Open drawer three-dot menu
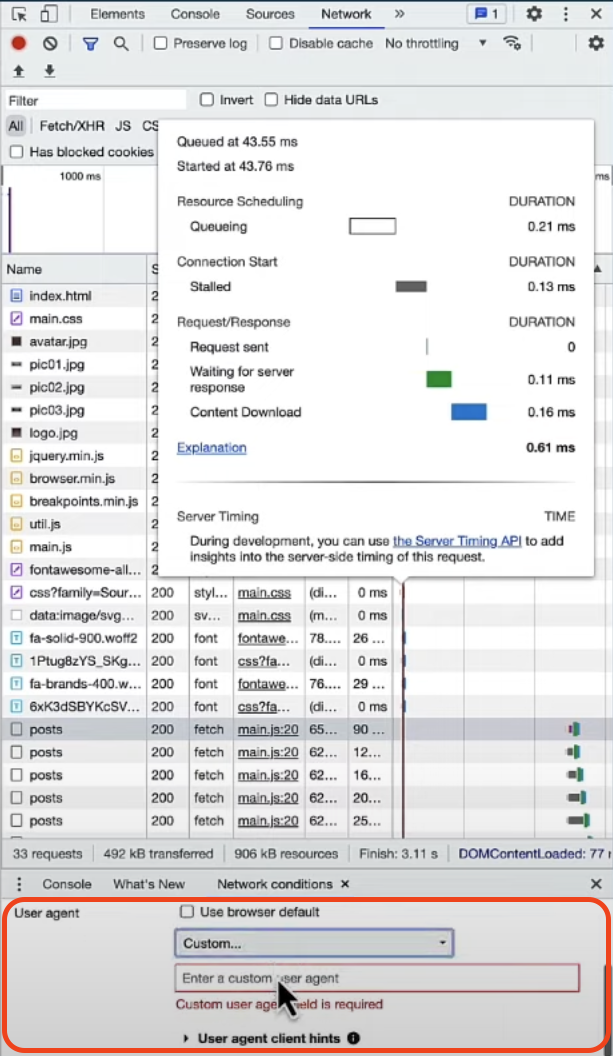This screenshot has height=1056, width=613. pos(19,884)
